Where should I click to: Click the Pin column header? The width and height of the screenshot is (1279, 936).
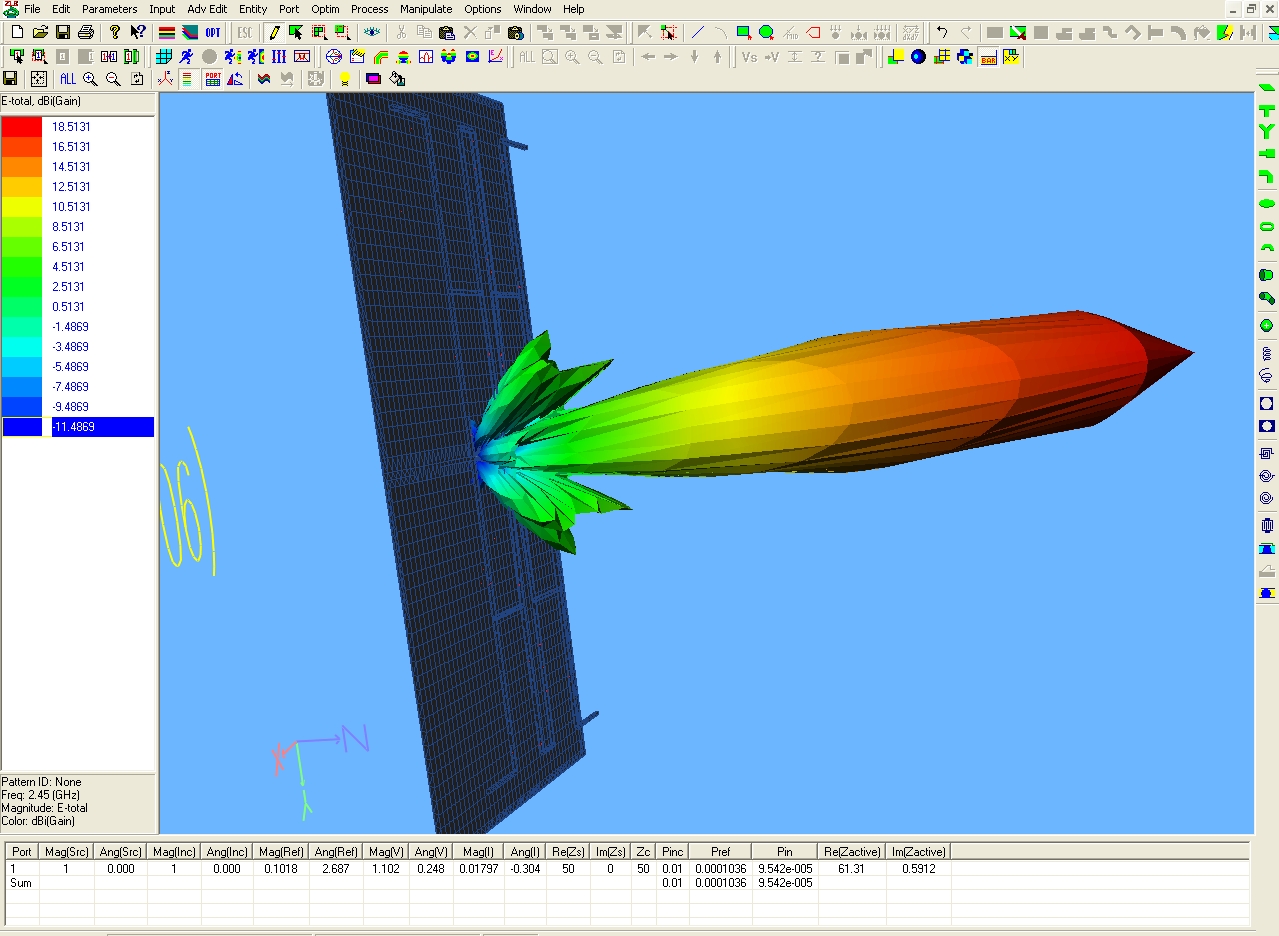click(784, 852)
